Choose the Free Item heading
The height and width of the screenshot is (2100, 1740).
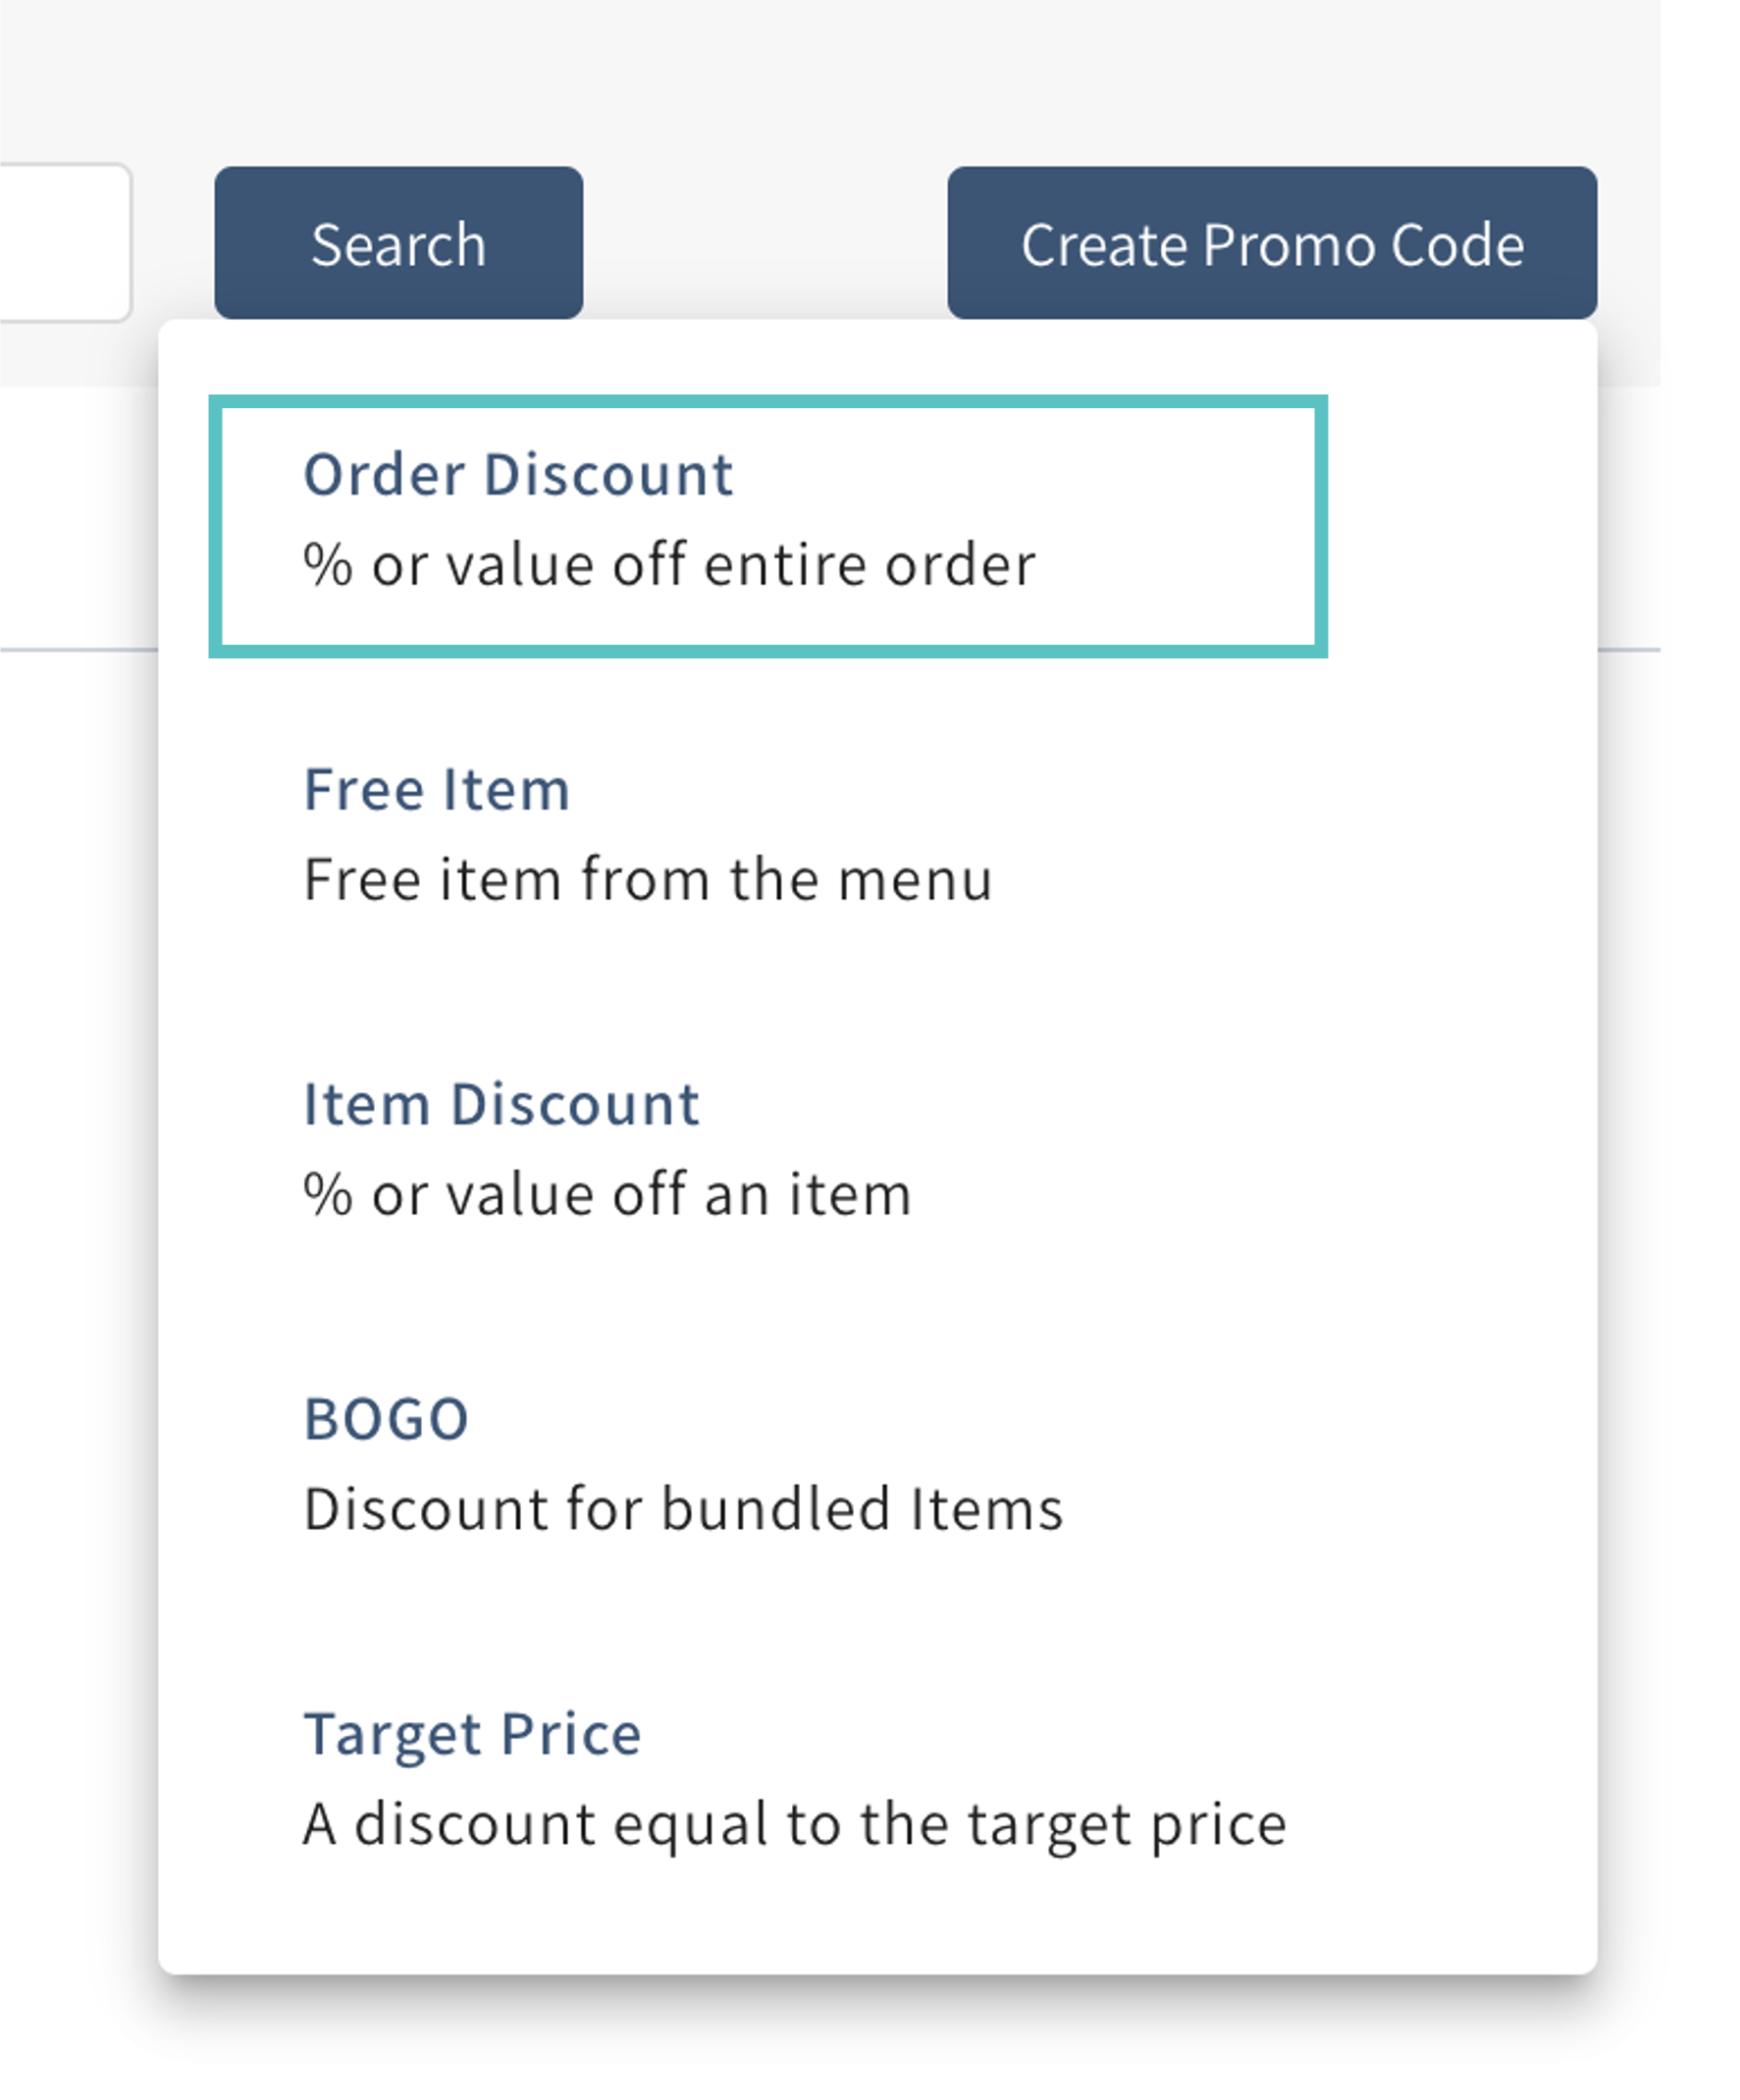click(x=437, y=790)
